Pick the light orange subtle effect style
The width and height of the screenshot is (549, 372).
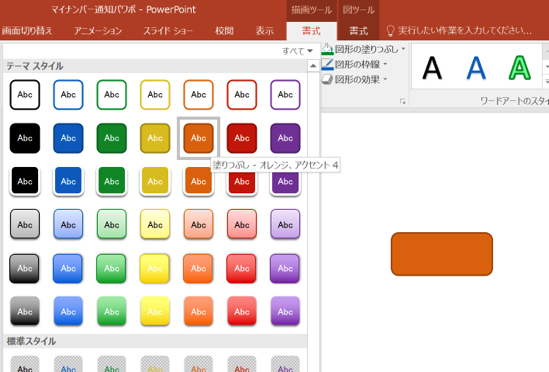tap(199, 225)
